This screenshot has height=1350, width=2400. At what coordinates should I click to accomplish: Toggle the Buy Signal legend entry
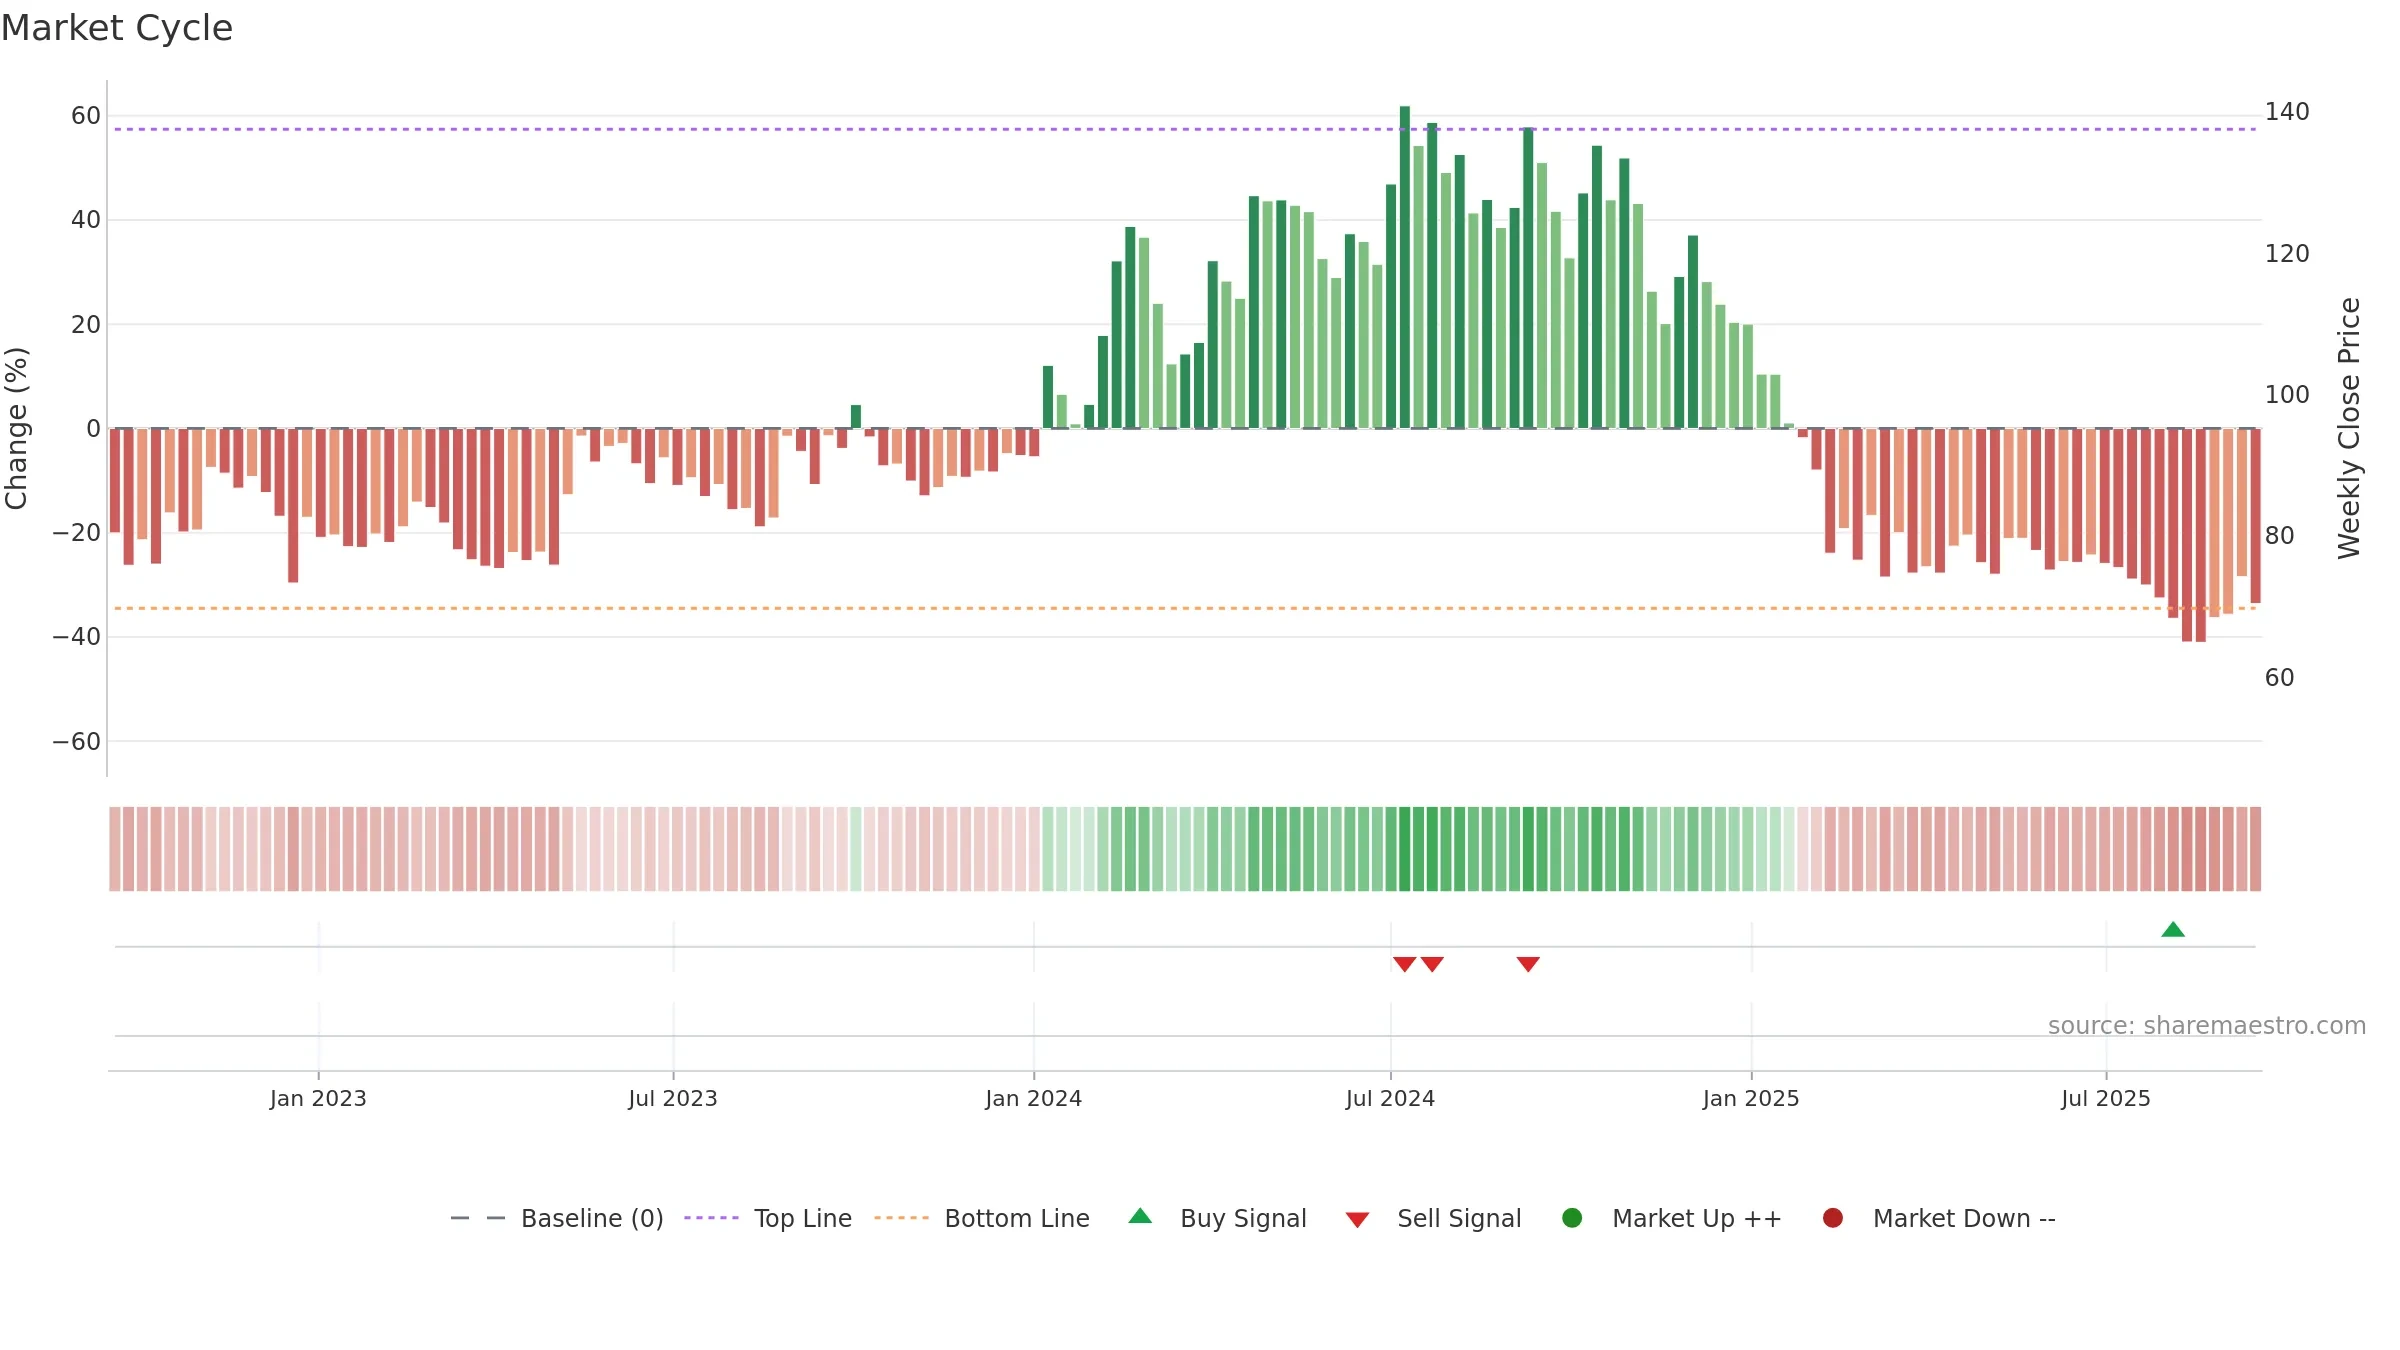pyautogui.click(x=1217, y=1218)
